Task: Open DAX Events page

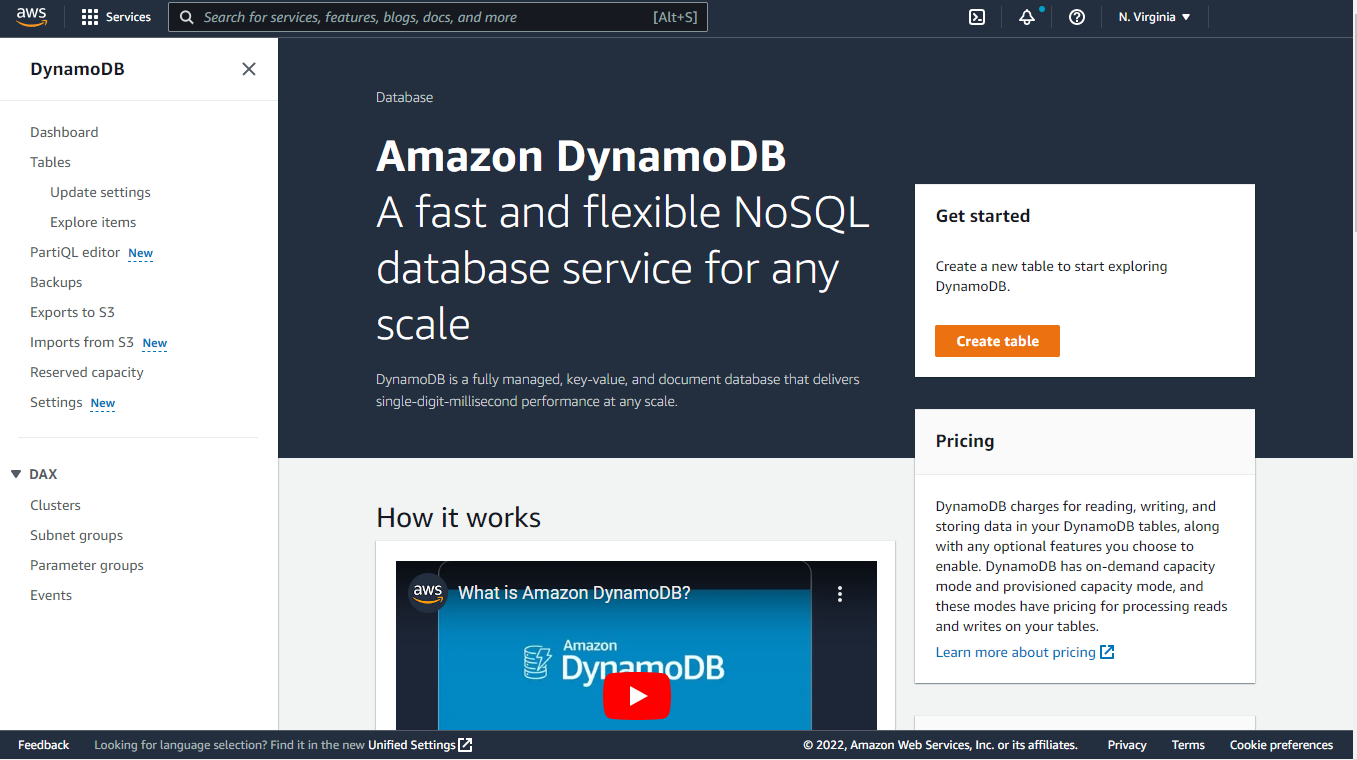Action: (51, 595)
